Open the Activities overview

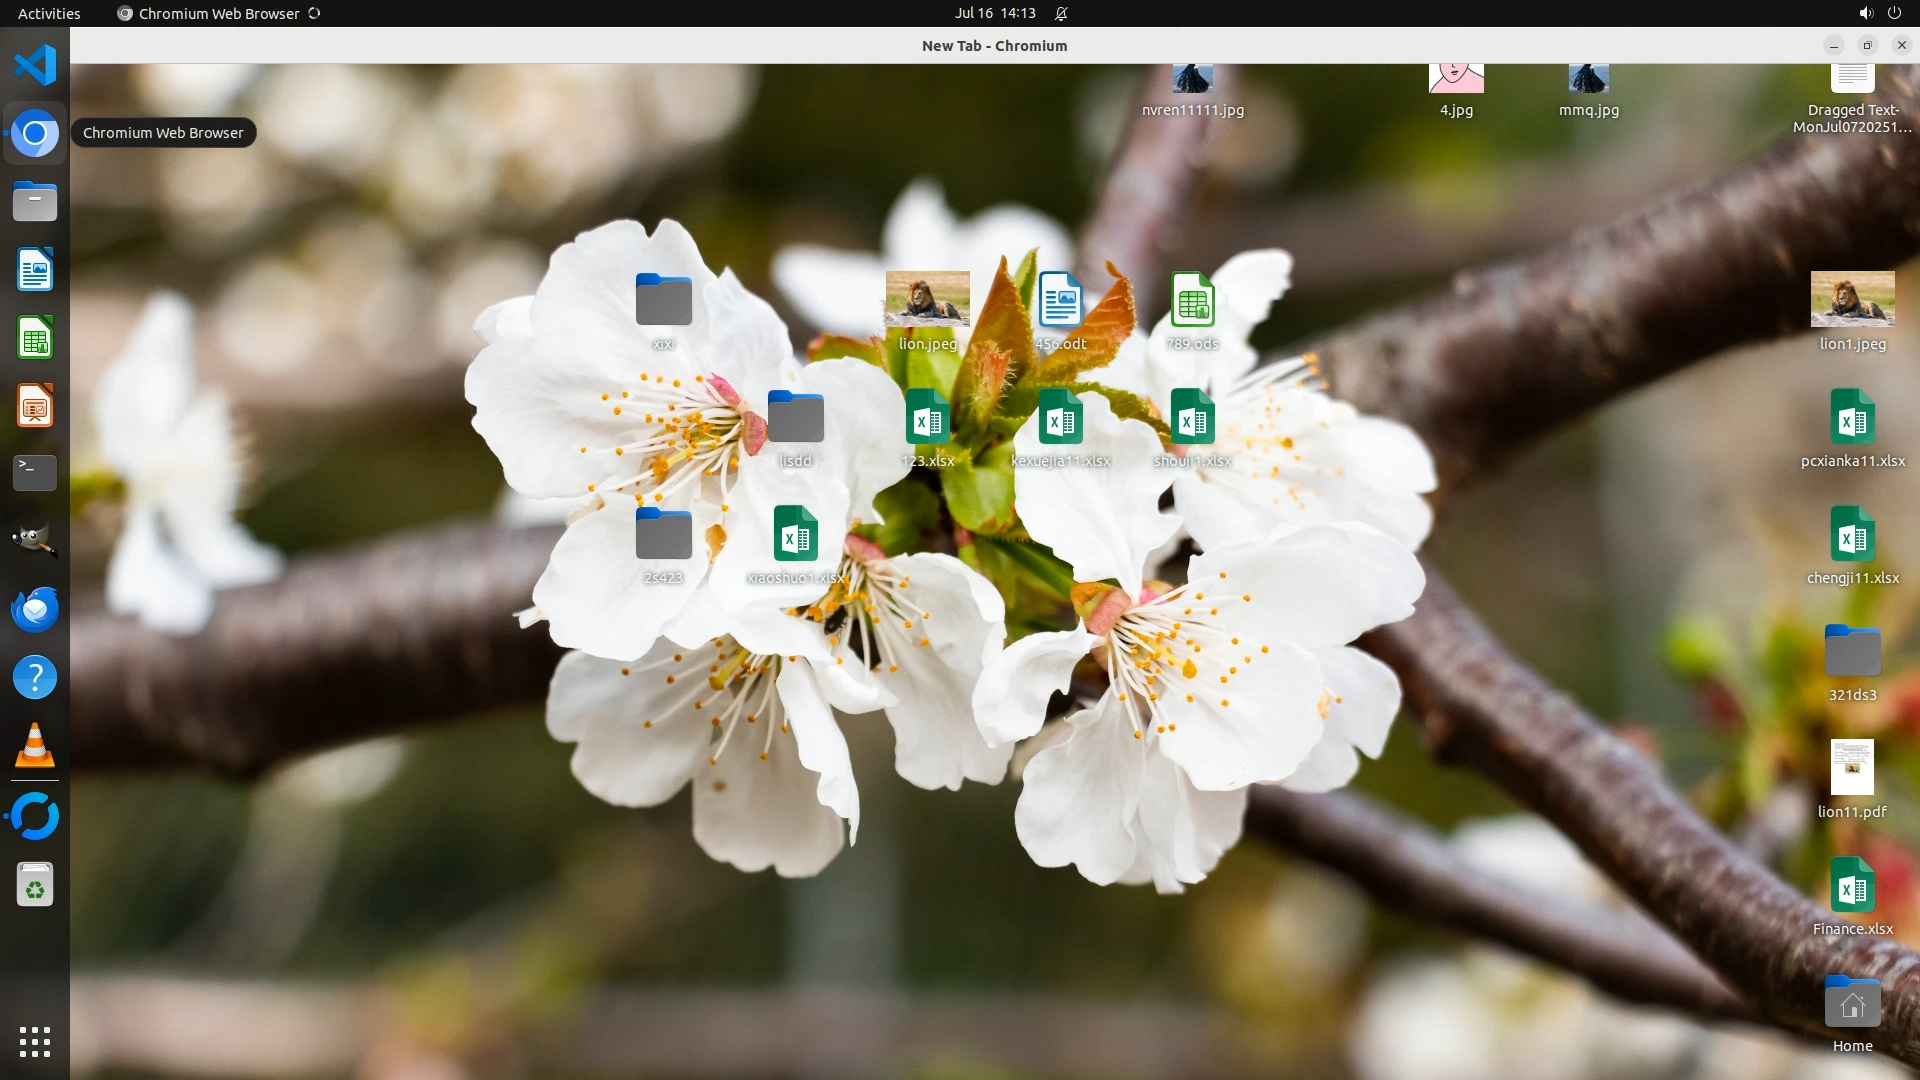[49, 13]
